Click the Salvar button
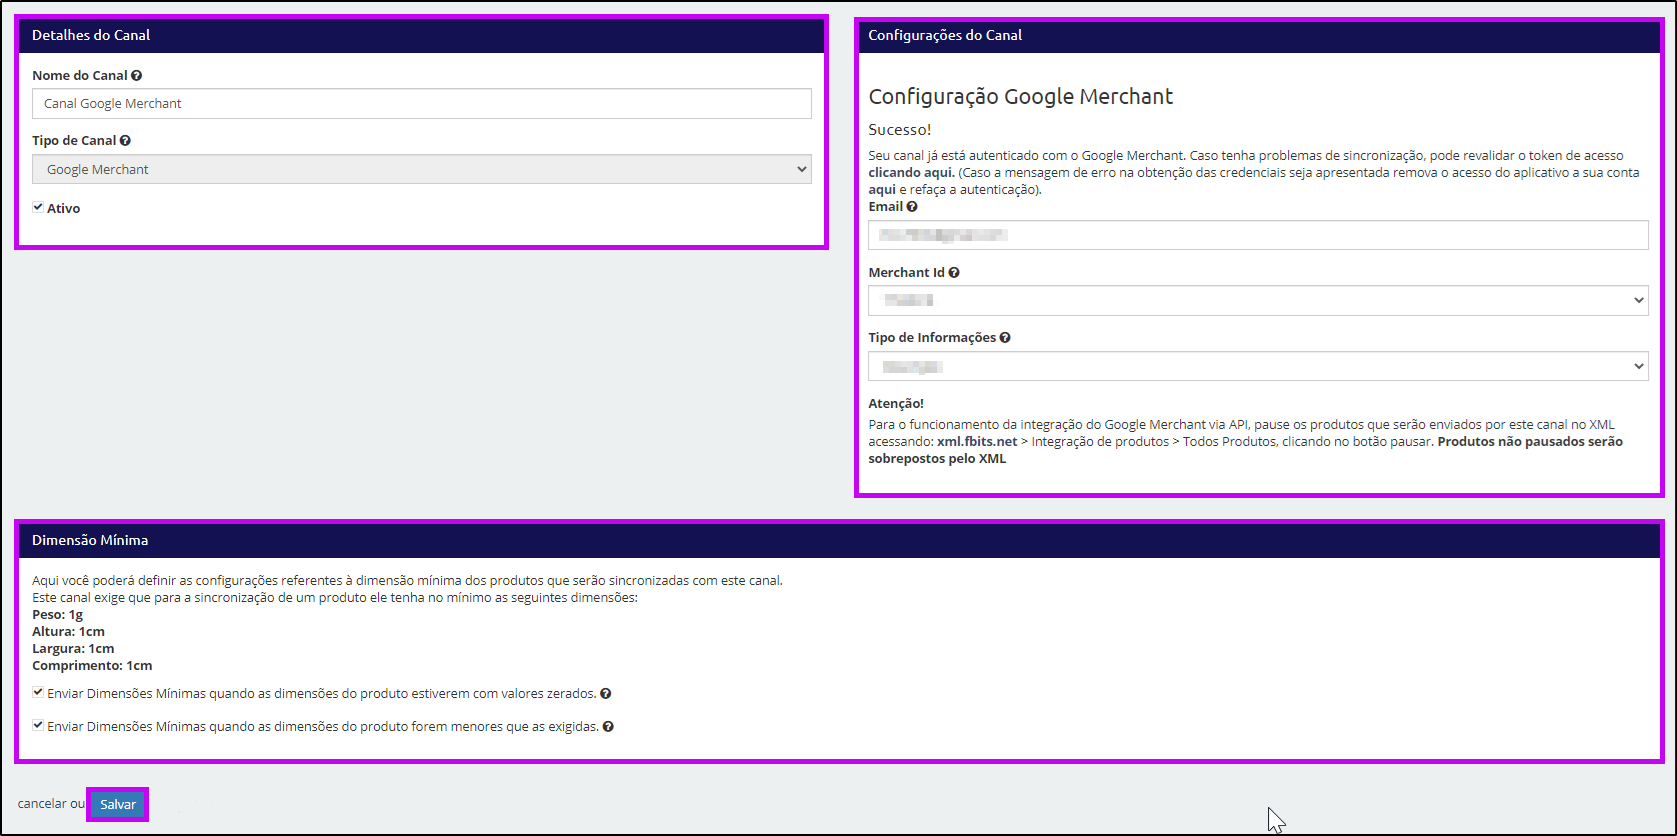Screen dimensions: 1677x836 pyautogui.click(x=118, y=805)
